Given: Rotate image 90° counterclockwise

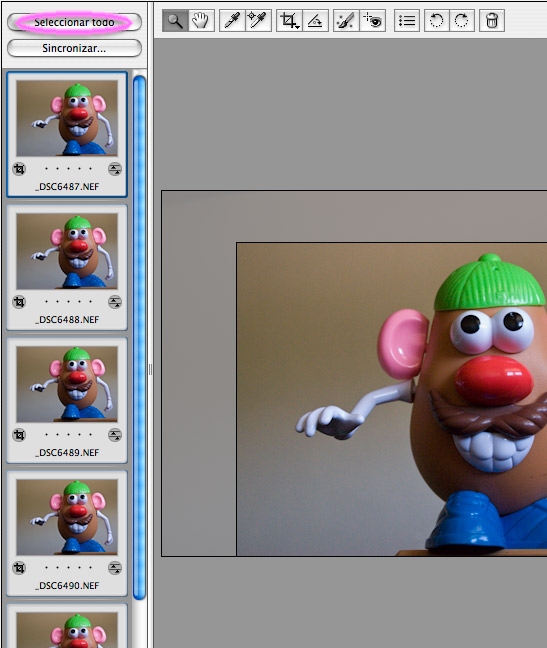Looking at the screenshot, I should point(436,21).
